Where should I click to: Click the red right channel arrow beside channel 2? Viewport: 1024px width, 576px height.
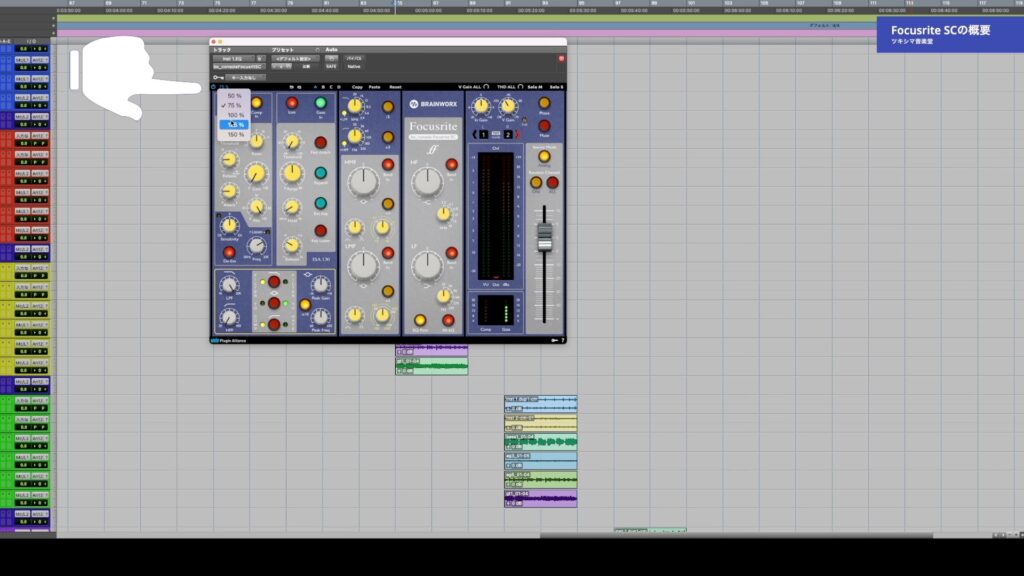(517, 135)
